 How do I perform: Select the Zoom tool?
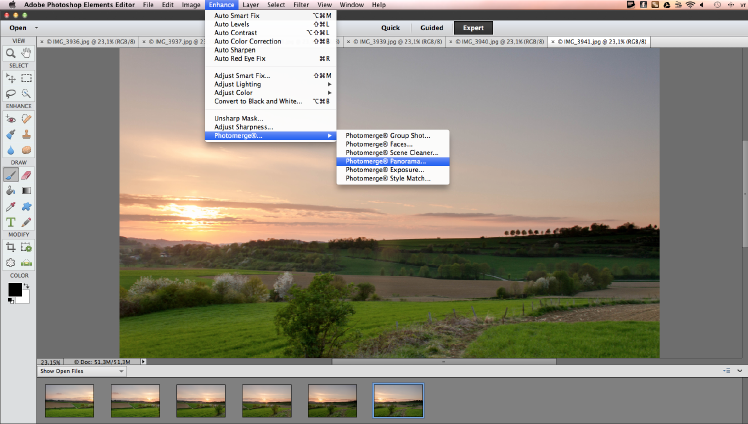tap(10, 53)
